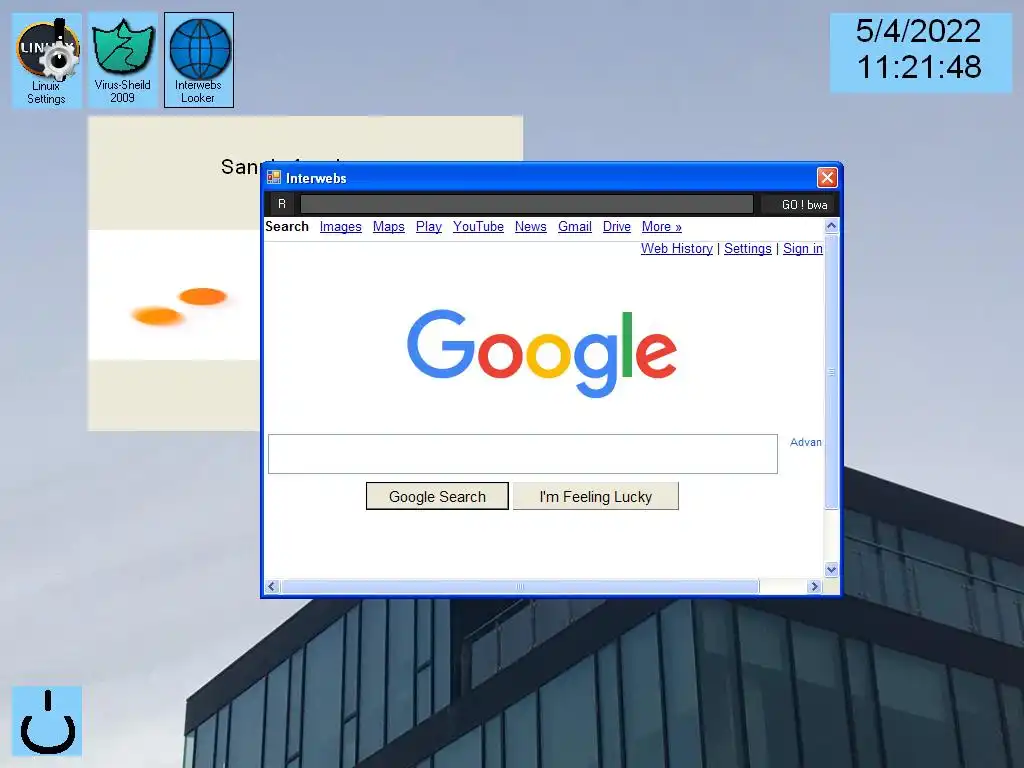Click the horizontal scrollbar left arrow
The height and width of the screenshot is (768, 1024).
[x=272, y=586]
